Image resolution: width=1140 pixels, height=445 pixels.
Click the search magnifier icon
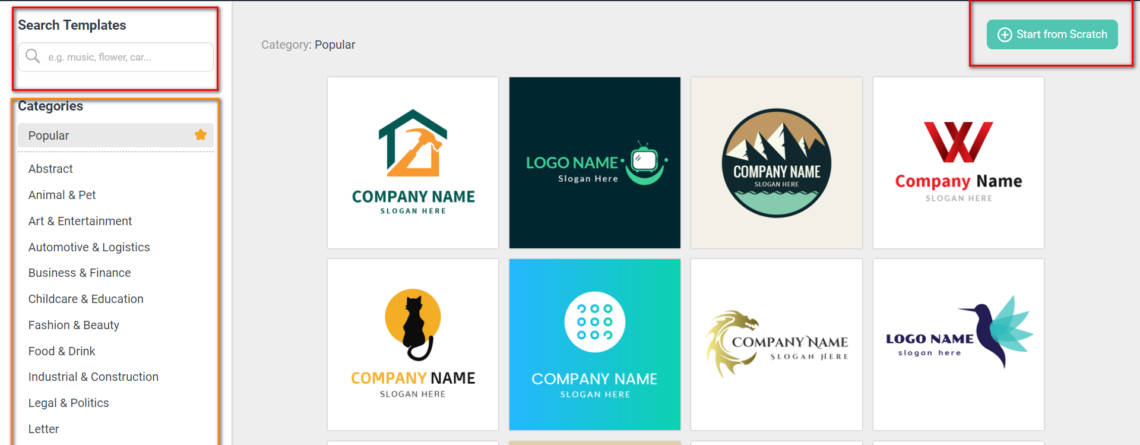33,57
